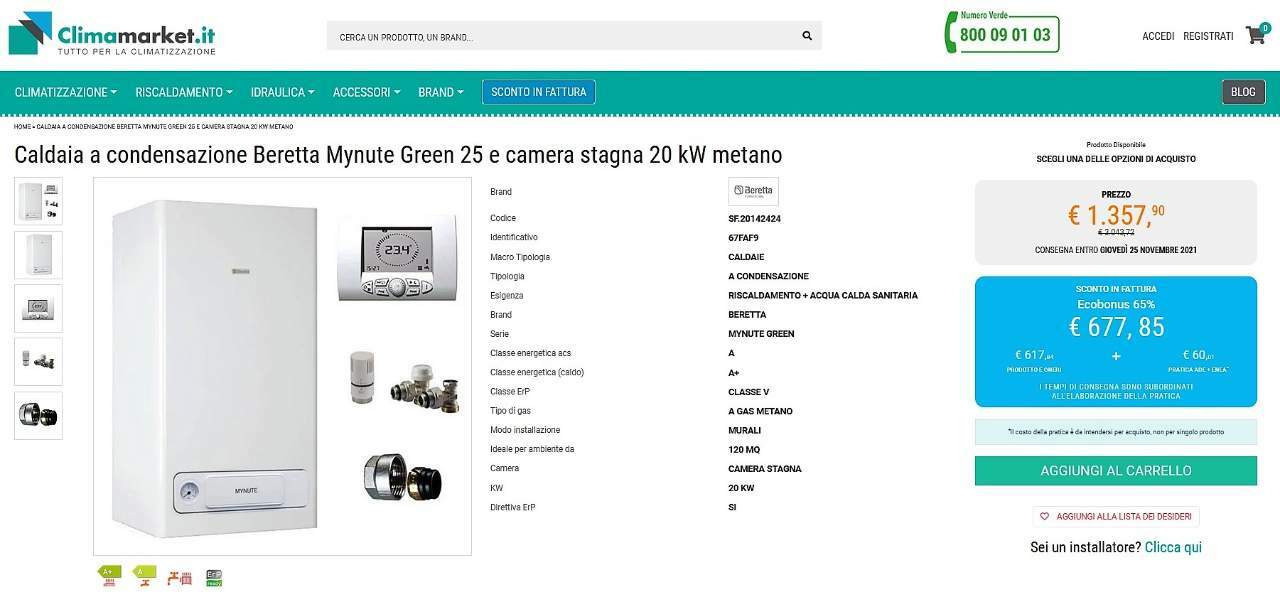Click the A hot water energy class icon
The width and height of the screenshot is (1280, 597).
point(145,575)
